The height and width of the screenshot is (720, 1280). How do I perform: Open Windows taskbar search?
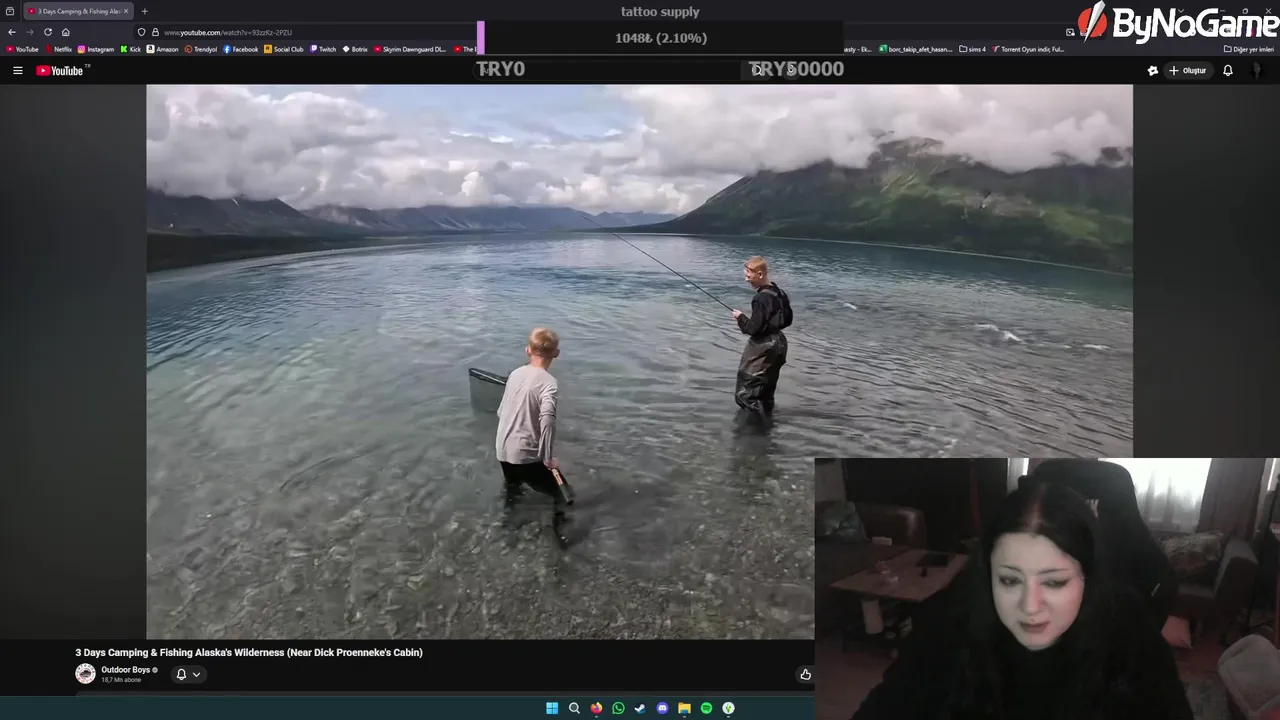click(x=574, y=708)
